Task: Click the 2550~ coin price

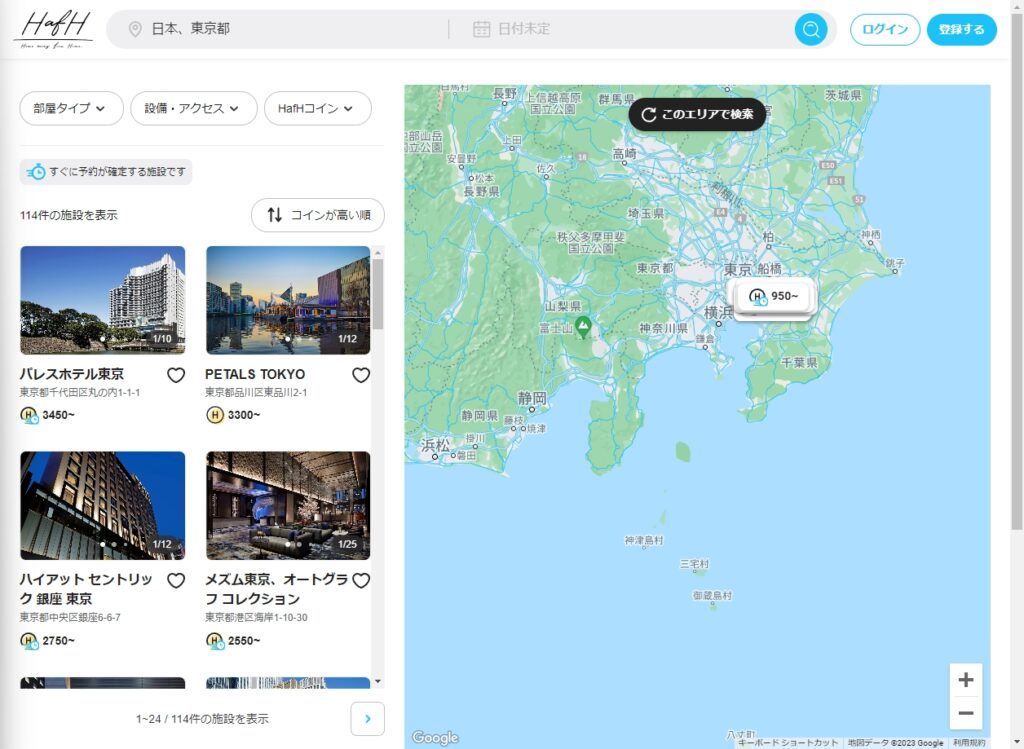Action: [x=244, y=641]
